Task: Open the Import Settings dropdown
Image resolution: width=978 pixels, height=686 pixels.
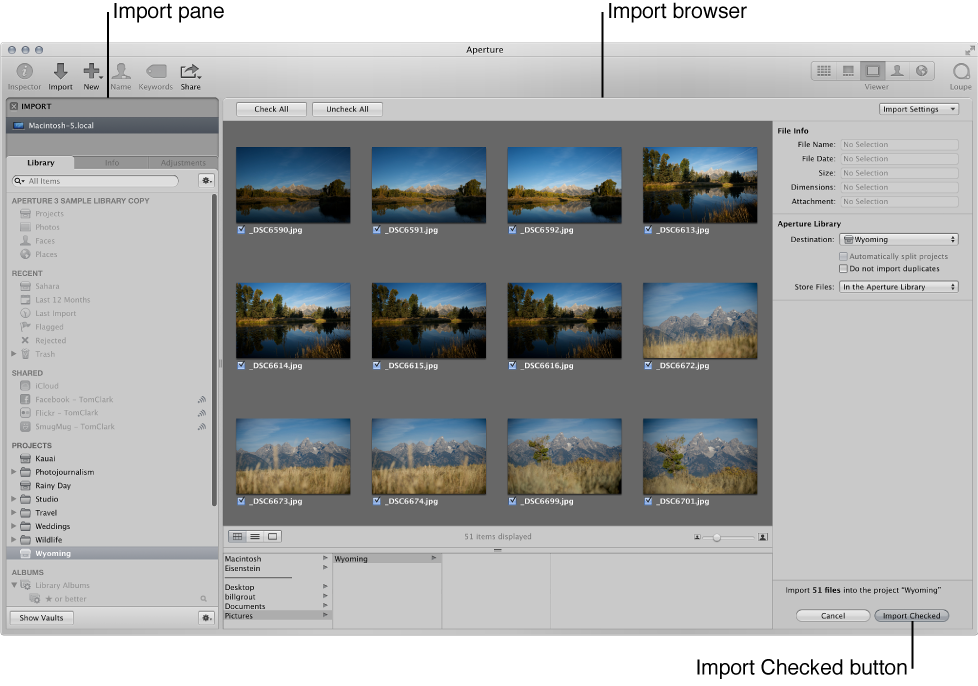Action: coord(918,109)
